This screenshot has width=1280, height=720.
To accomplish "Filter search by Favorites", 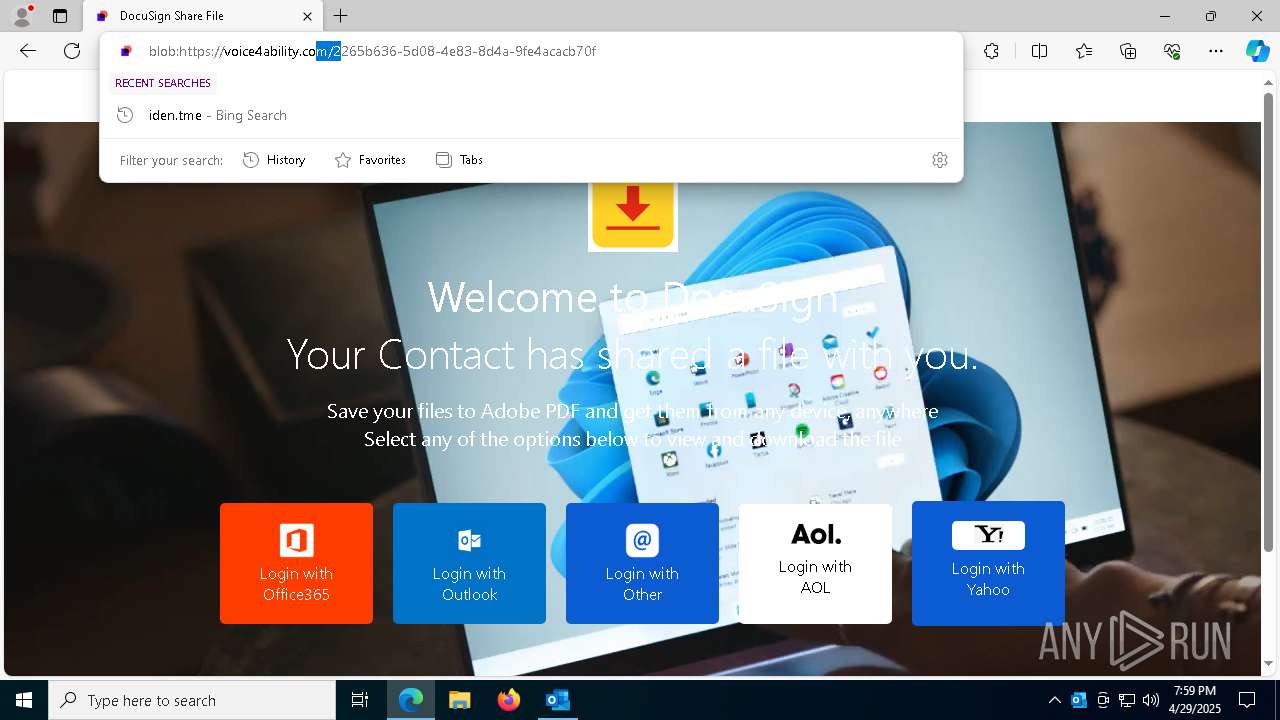I will [370, 160].
